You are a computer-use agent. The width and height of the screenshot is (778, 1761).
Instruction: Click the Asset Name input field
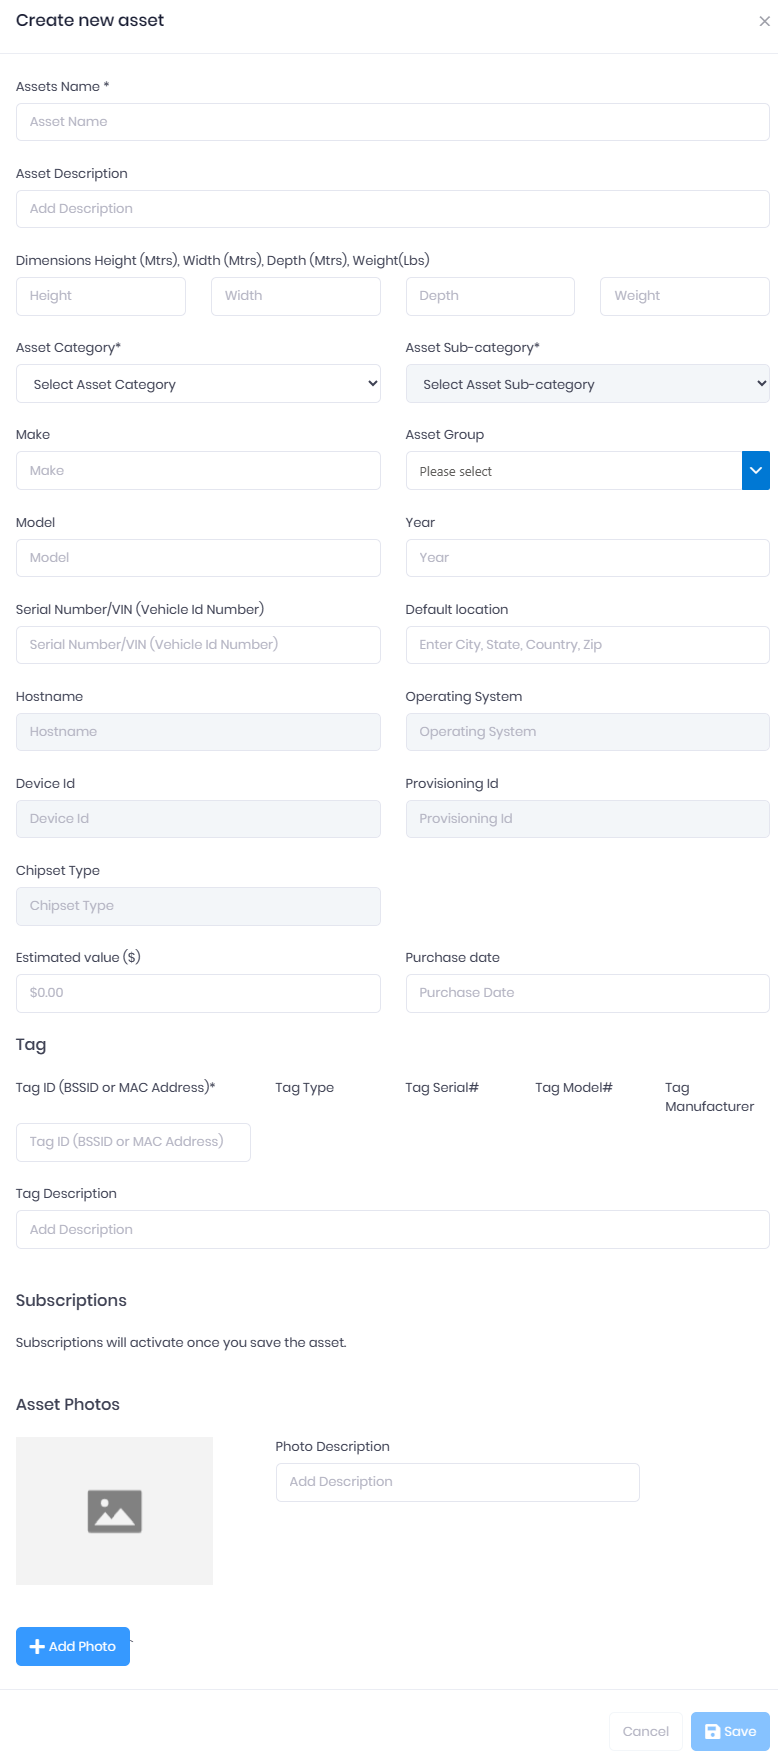tap(392, 121)
